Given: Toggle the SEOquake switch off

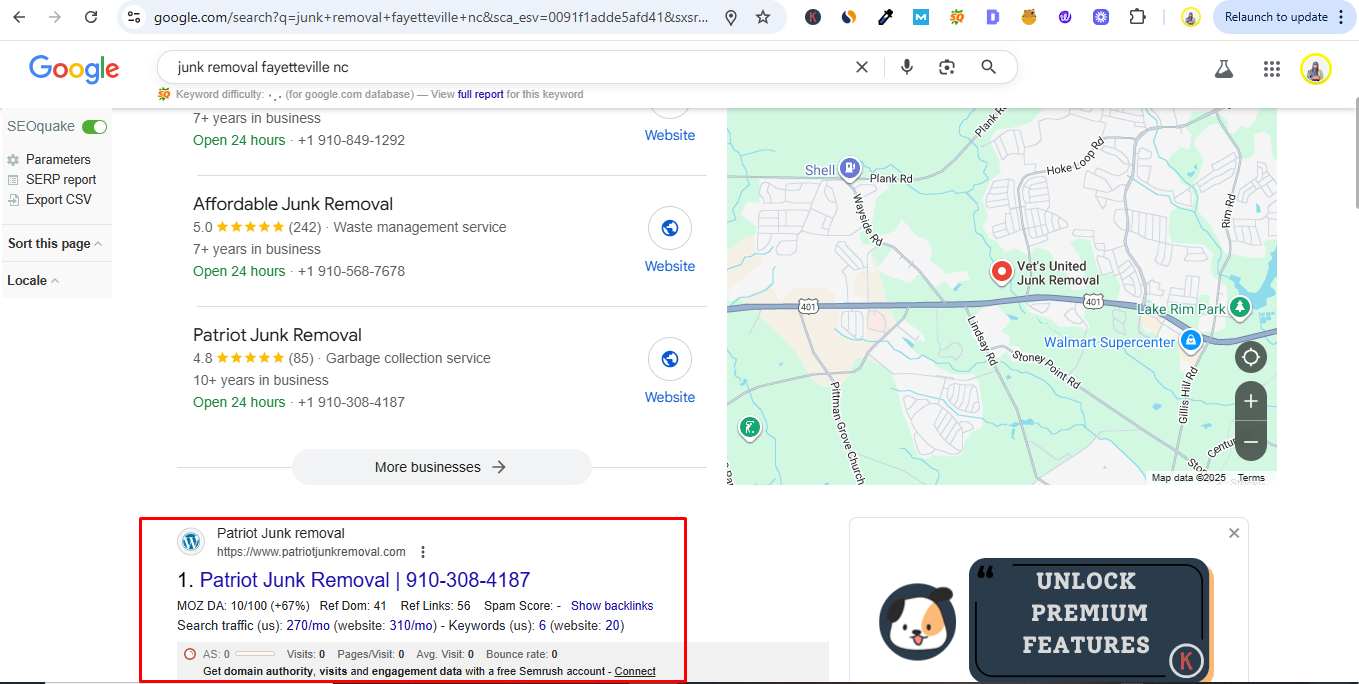Looking at the screenshot, I should click(95, 127).
